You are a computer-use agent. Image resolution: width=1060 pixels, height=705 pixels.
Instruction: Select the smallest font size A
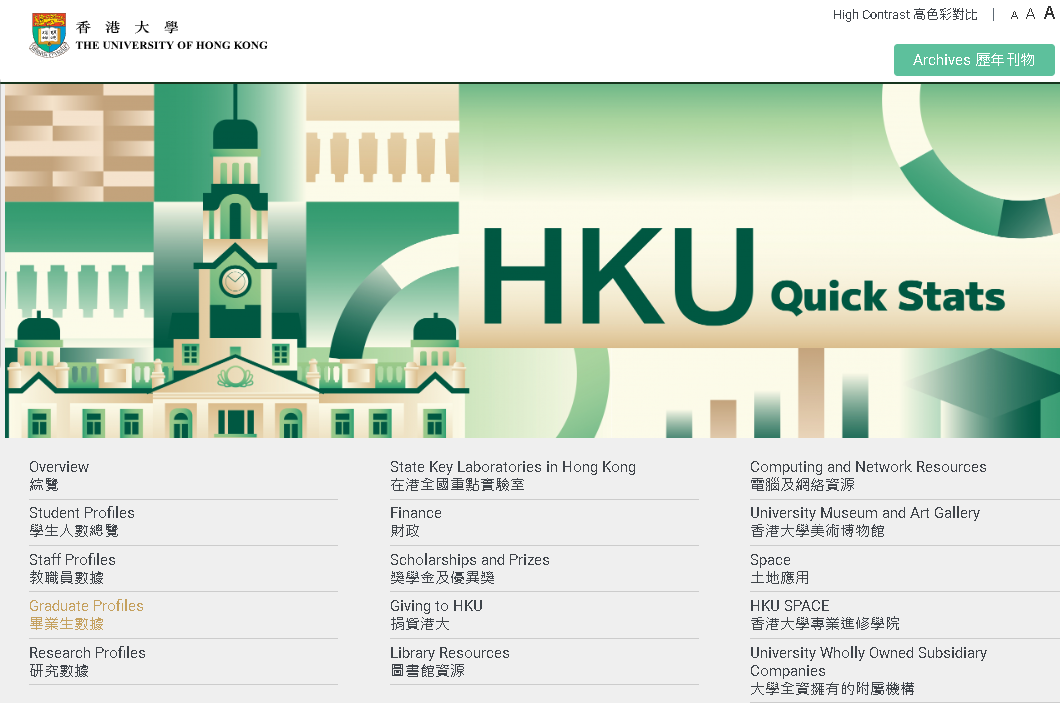[x=1014, y=15]
